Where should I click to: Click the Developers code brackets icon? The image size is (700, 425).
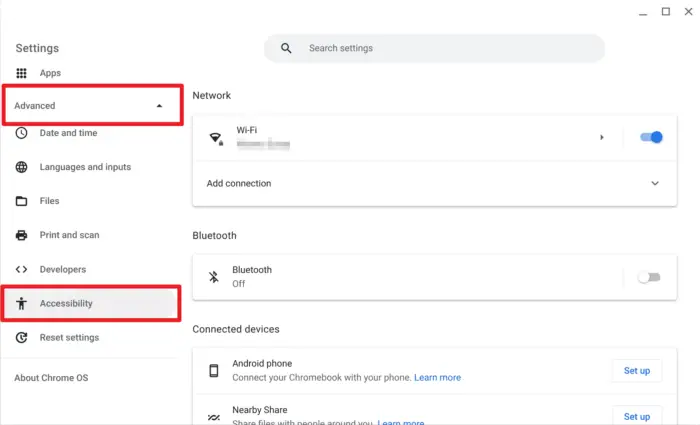(21, 269)
